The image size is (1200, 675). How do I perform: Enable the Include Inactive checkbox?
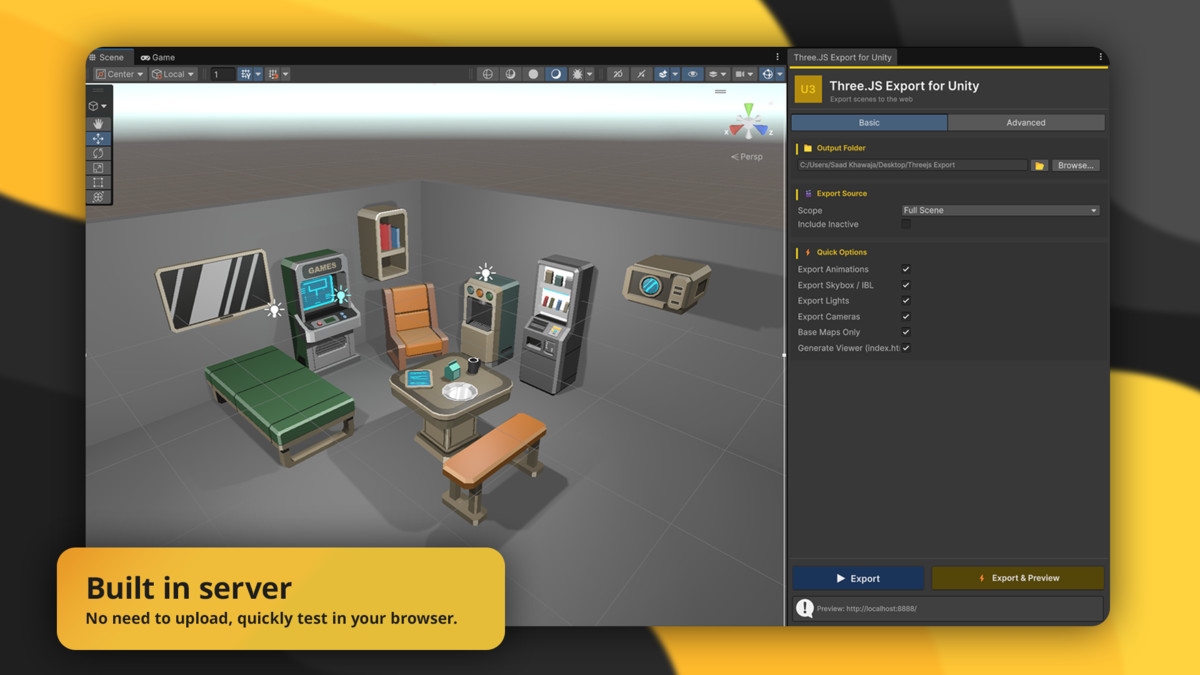pos(906,224)
